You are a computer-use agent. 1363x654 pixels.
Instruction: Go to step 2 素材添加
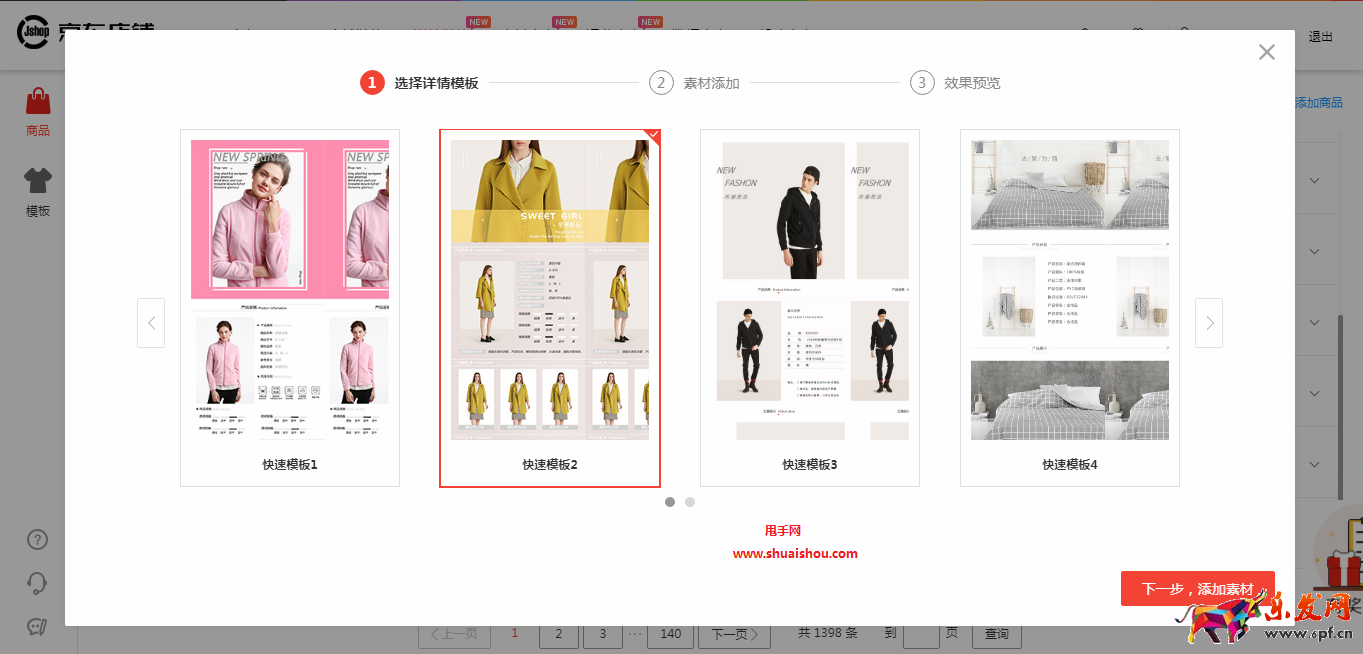(694, 83)
